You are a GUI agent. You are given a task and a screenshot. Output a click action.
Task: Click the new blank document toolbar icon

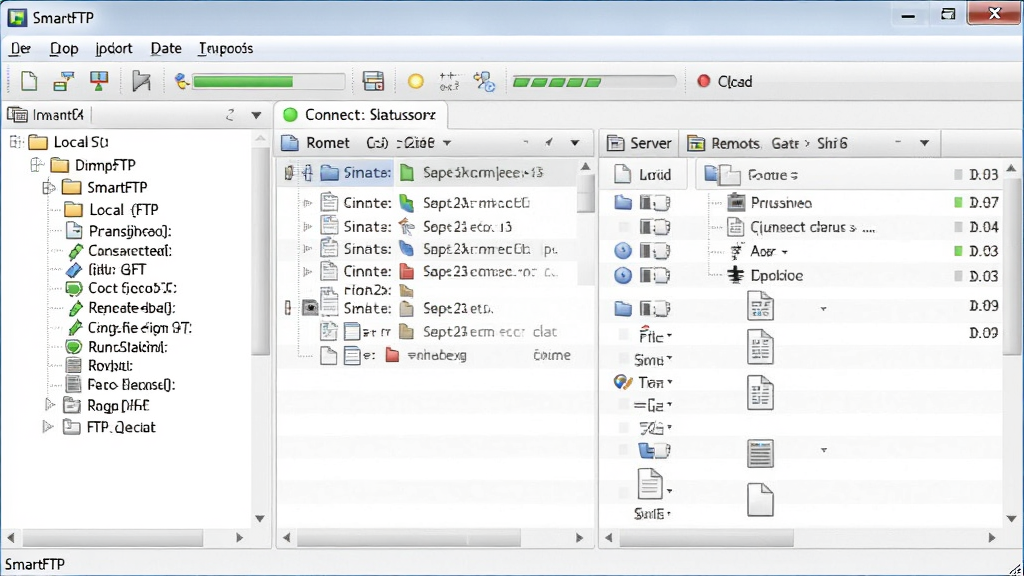click(29, 81)
